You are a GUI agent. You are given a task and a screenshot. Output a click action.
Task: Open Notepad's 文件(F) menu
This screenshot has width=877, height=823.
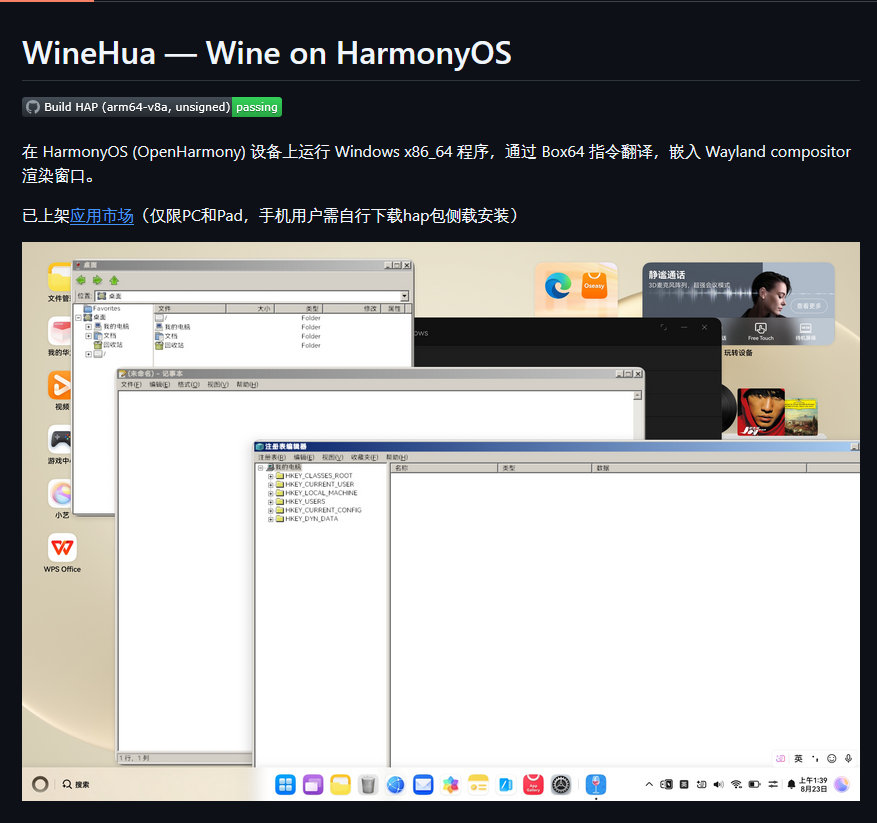(131, 384)
